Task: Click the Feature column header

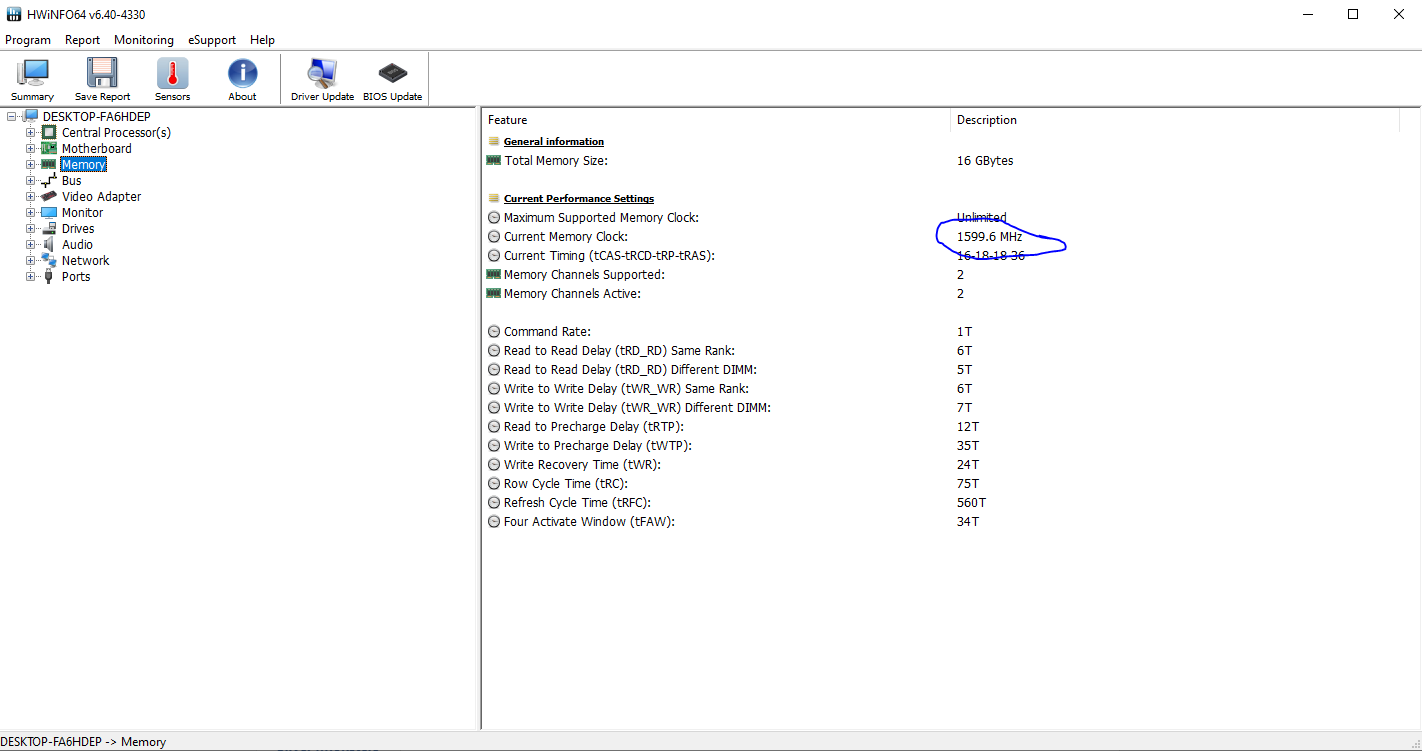Action: coord(716,120)
